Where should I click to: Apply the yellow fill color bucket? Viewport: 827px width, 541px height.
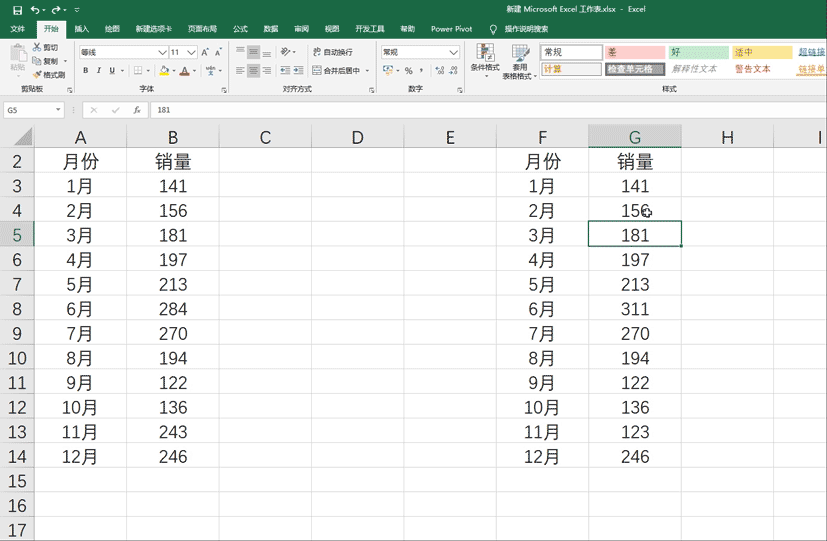164,70
